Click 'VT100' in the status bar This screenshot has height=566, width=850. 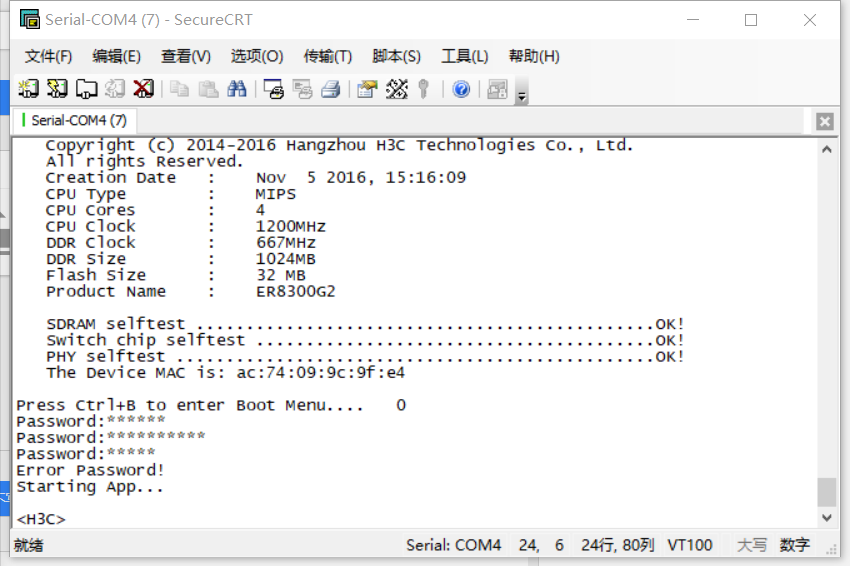(690, 545)
